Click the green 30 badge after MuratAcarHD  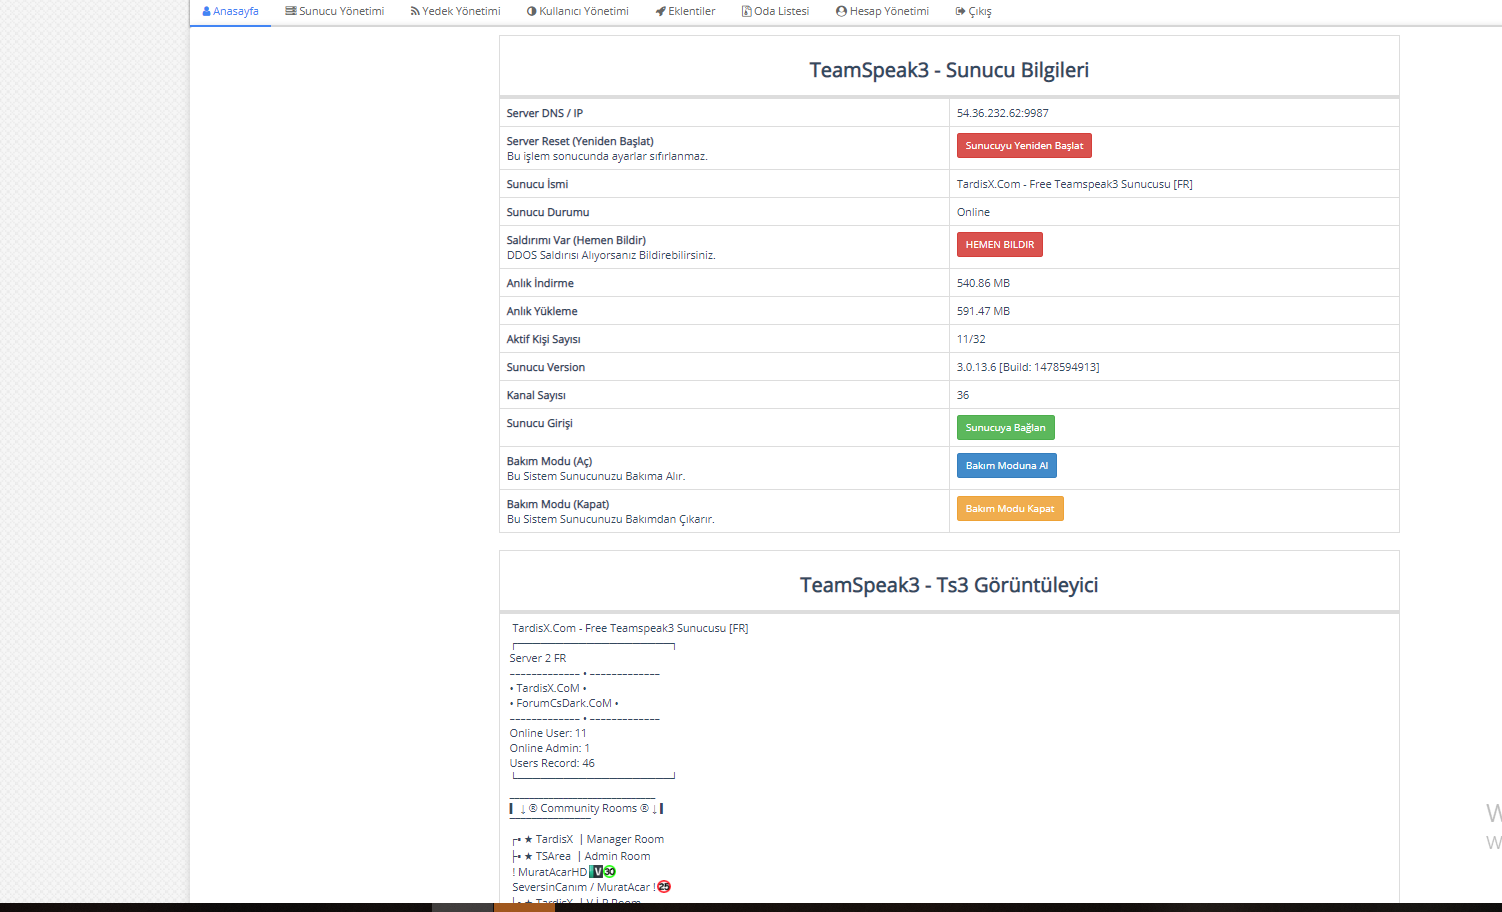(x=610, y=872)
